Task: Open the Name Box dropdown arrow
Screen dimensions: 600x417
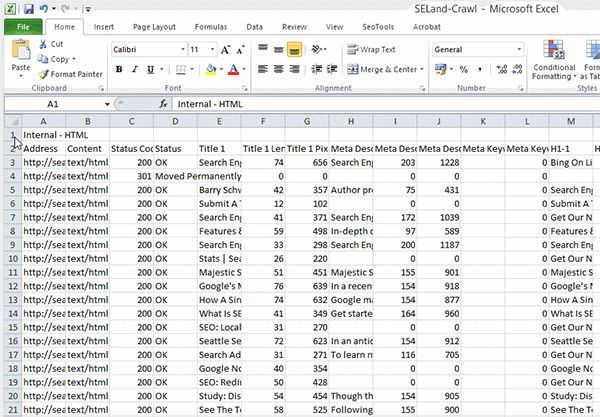Action: [x=106, y=103]
